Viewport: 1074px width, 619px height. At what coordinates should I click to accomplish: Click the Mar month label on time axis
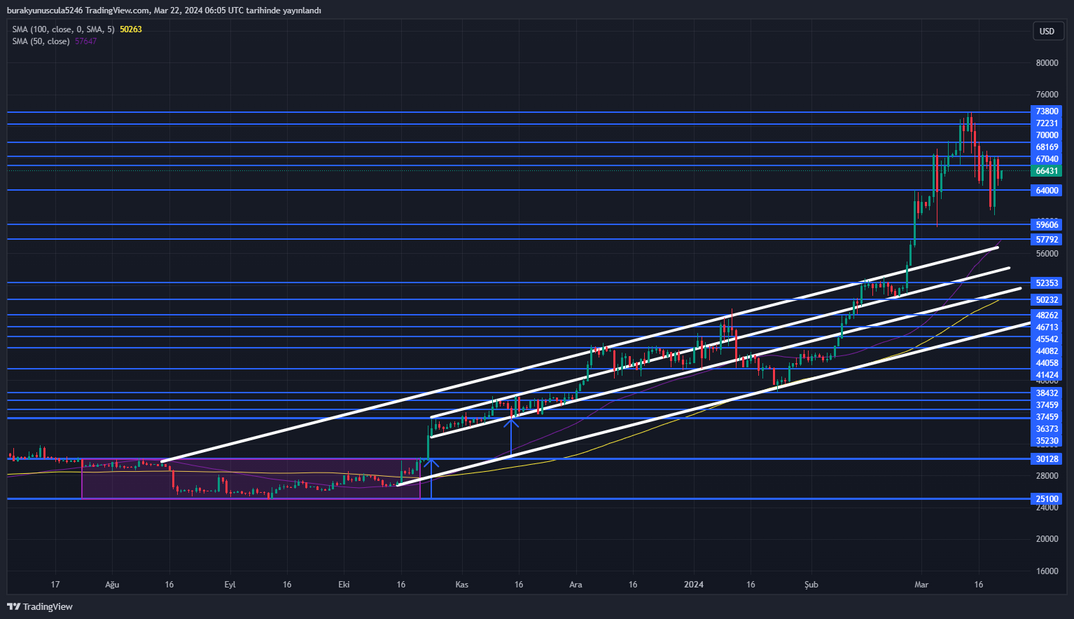(x=921, y=585)
